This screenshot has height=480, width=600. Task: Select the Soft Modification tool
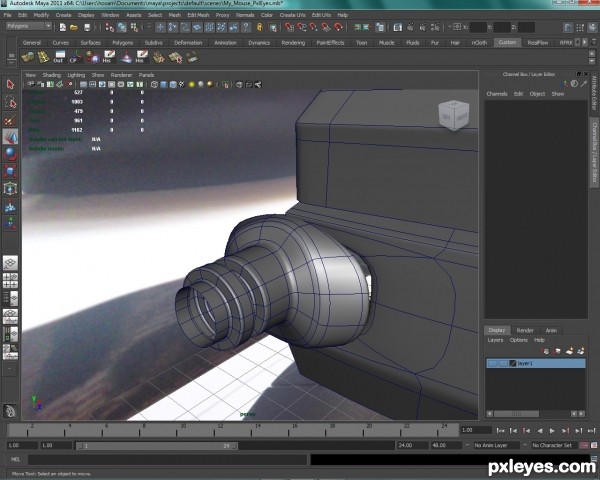coord(10,206)
